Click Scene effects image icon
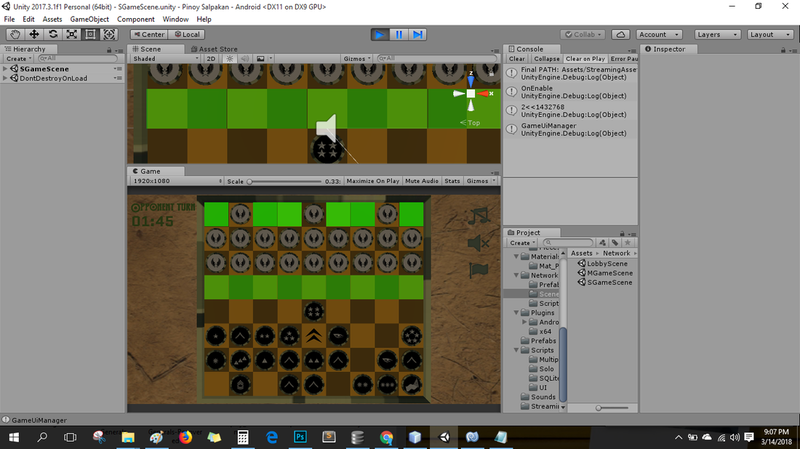This screenshot has width=800, height=449. coord(261,59)
